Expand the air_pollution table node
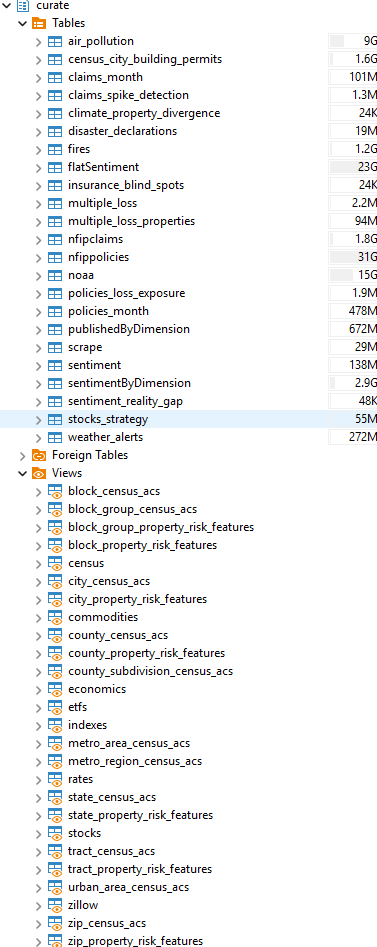Image resolution: width=377 pixels, height=947 pixels. pos(39,42)
